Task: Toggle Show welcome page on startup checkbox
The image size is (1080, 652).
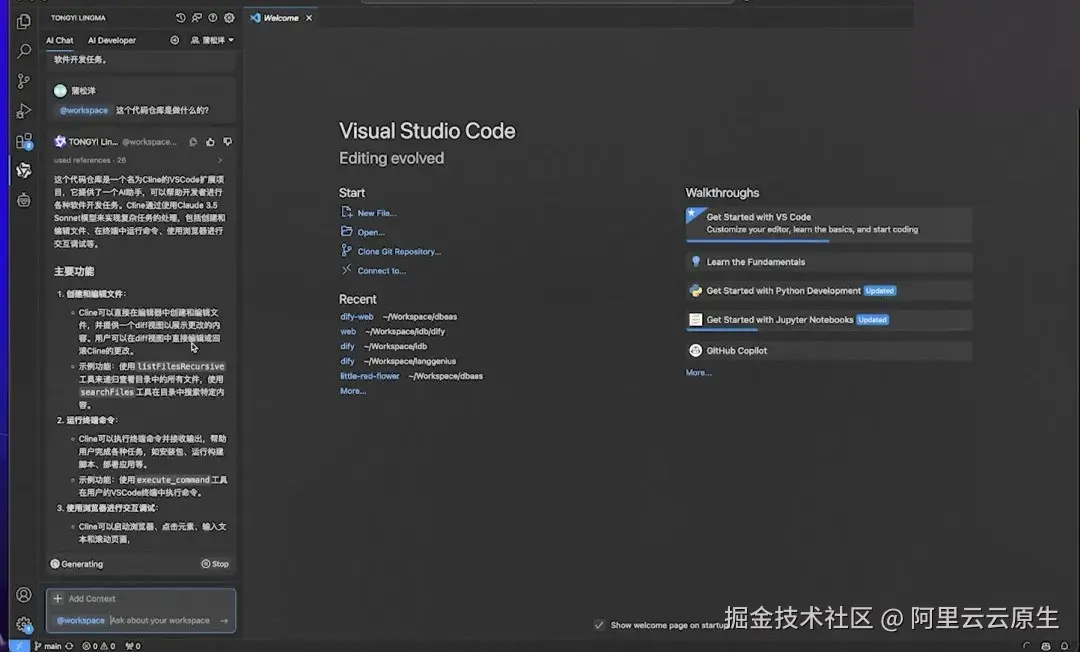Action: (x=599, y=625)
